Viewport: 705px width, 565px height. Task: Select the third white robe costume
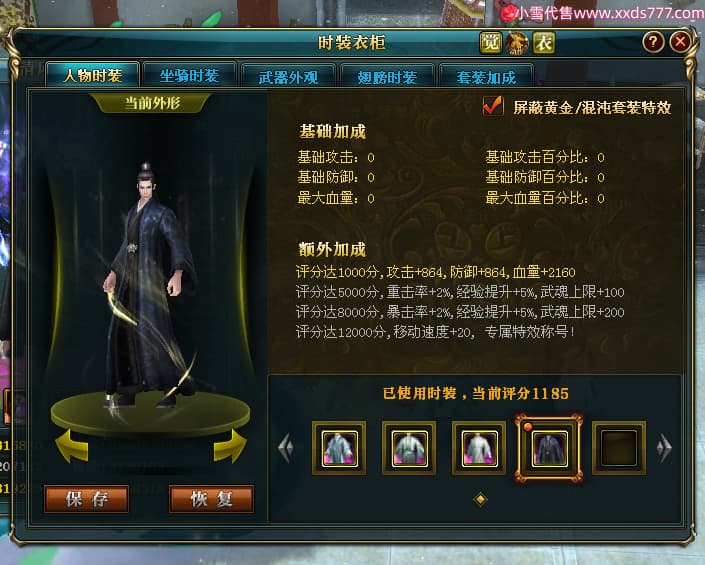[x=479, y=448]
